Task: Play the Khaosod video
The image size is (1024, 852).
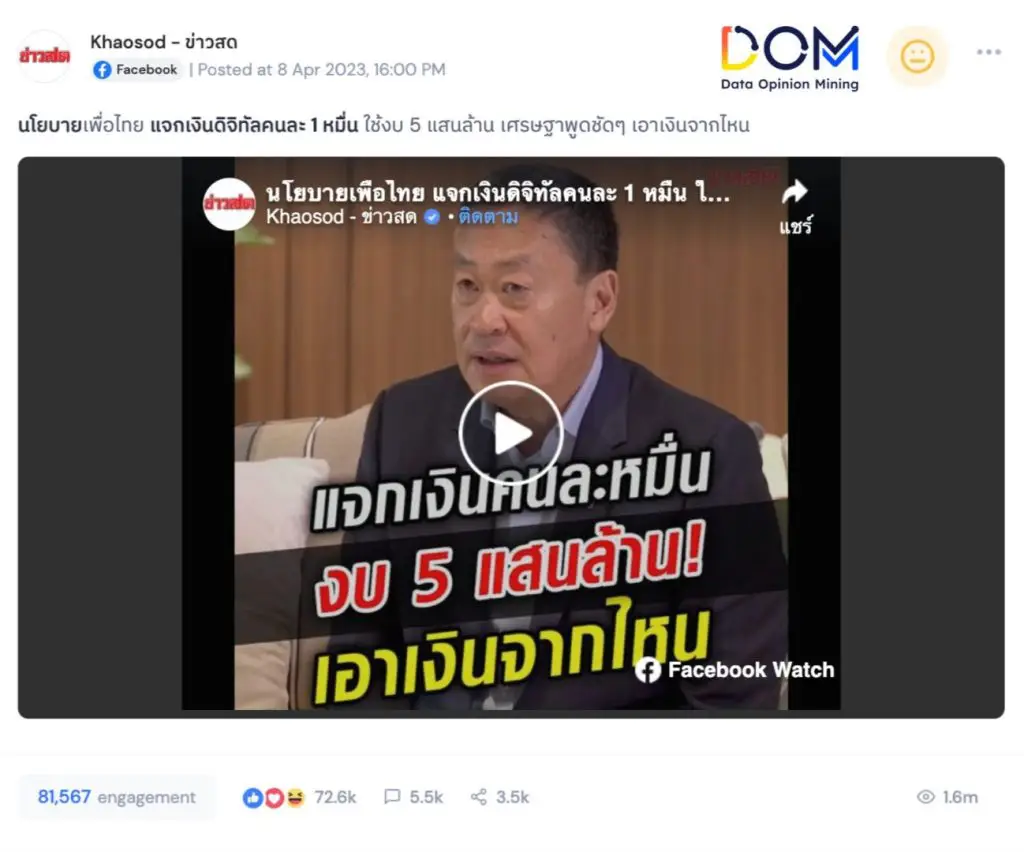Action: (511, 432)
